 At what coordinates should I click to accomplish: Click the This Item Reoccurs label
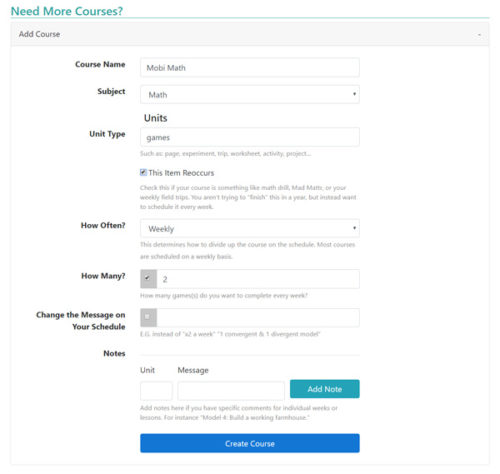pos(181,173)
